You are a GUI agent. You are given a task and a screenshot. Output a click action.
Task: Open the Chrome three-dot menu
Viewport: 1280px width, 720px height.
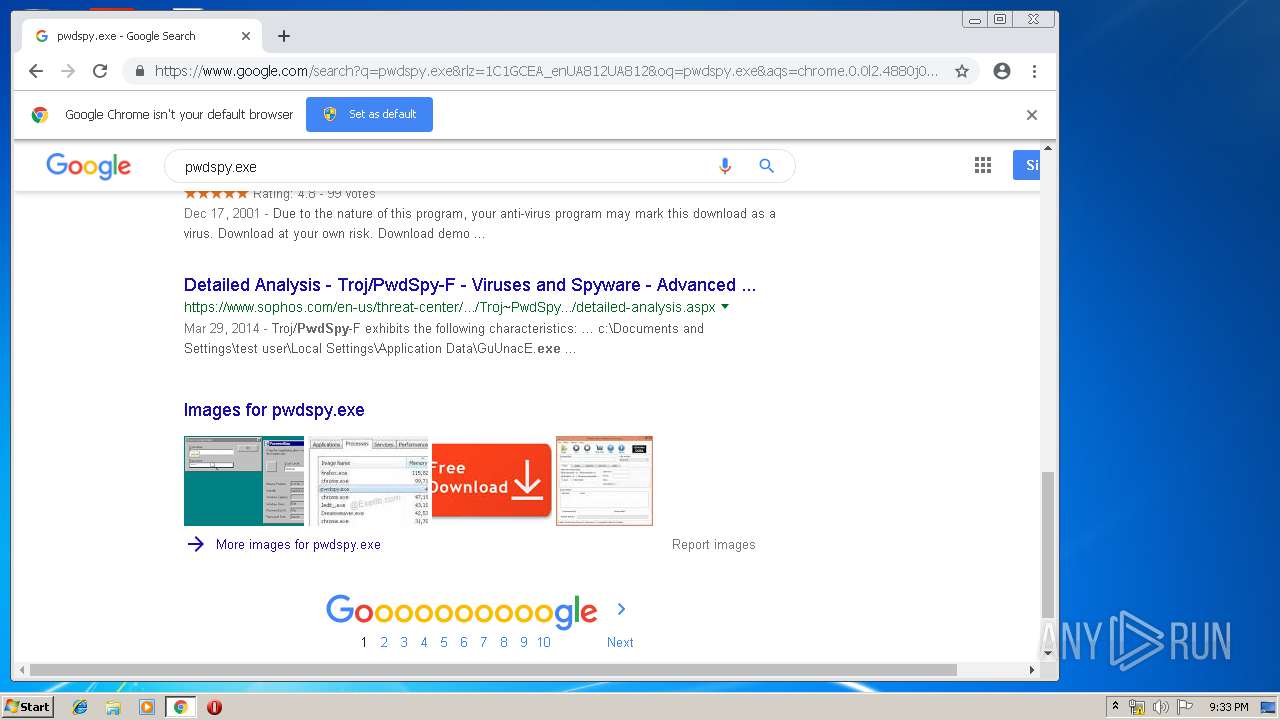pyautogui.click(x=1034, y=71)
